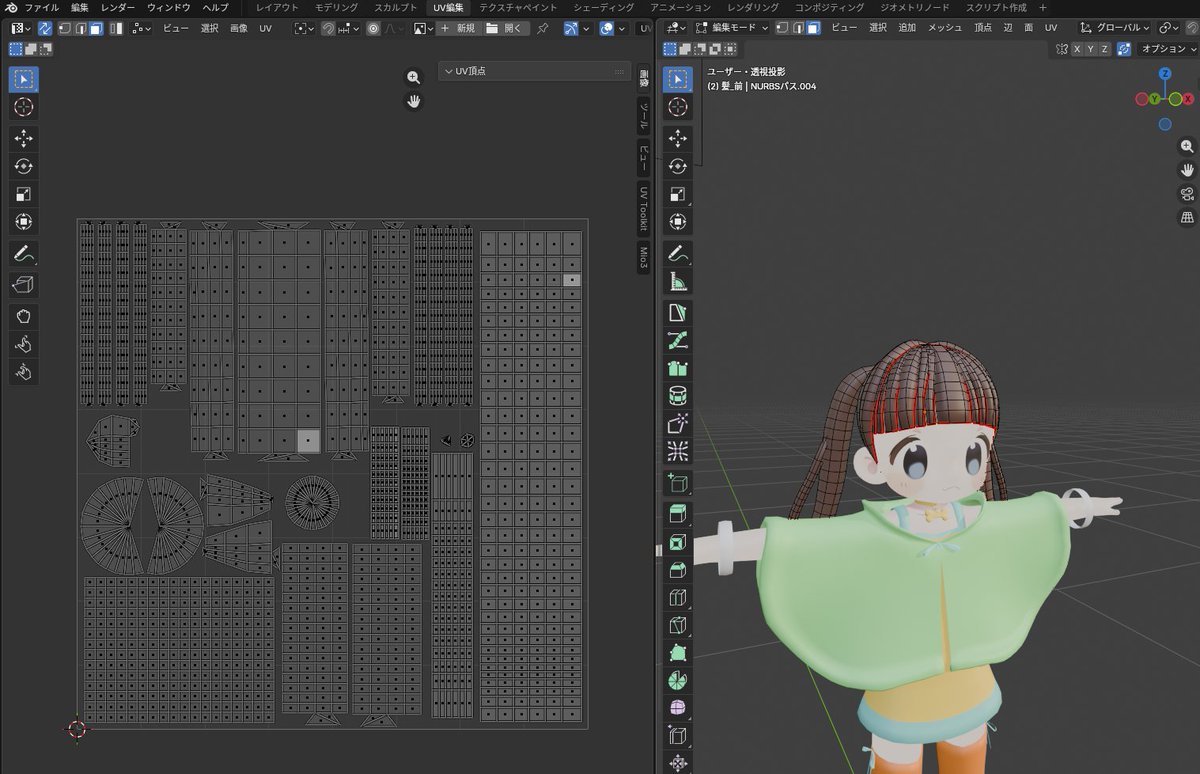Toggle mirror Y axis in 3D viewport
The image size is (1200, 774).
(1090, 49)
